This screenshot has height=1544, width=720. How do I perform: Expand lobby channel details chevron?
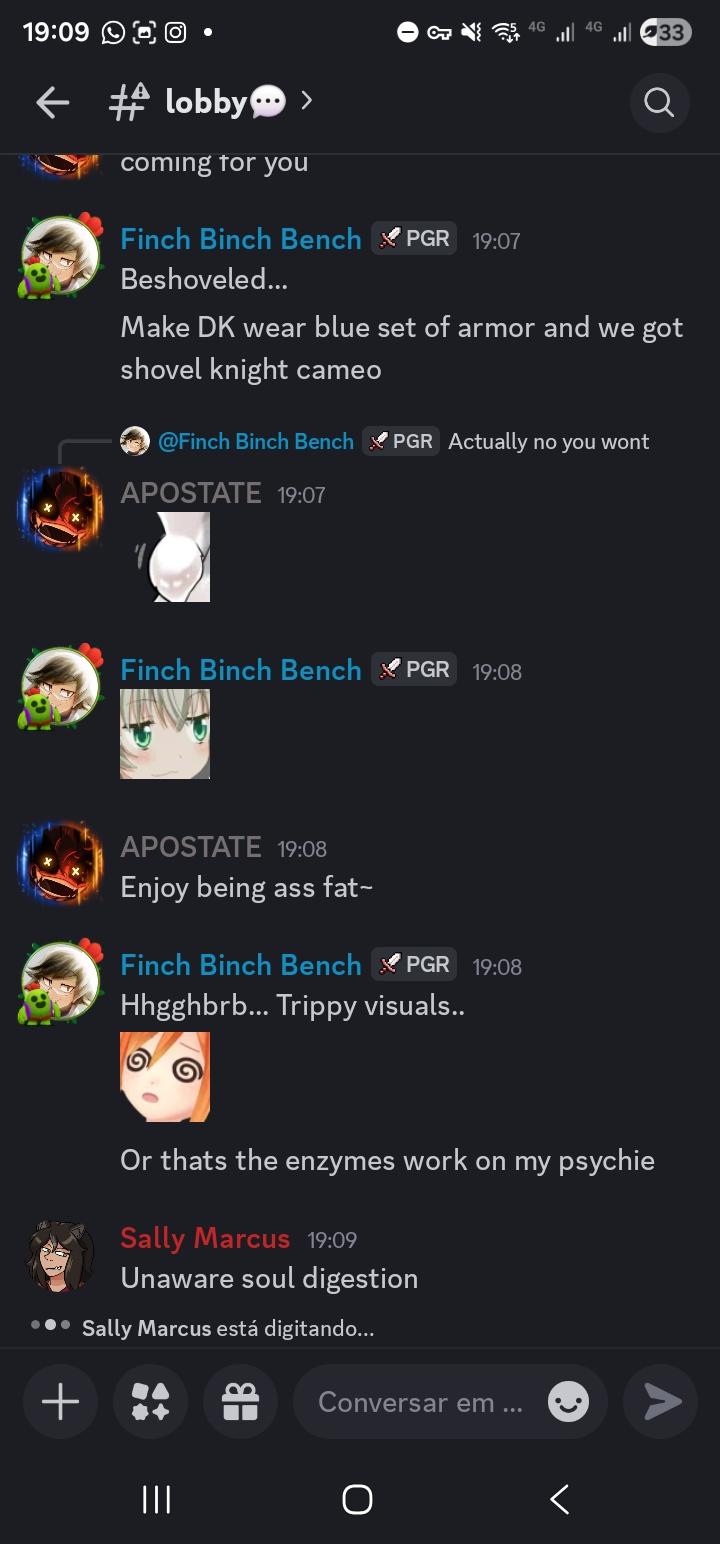(x=307, y=101)
